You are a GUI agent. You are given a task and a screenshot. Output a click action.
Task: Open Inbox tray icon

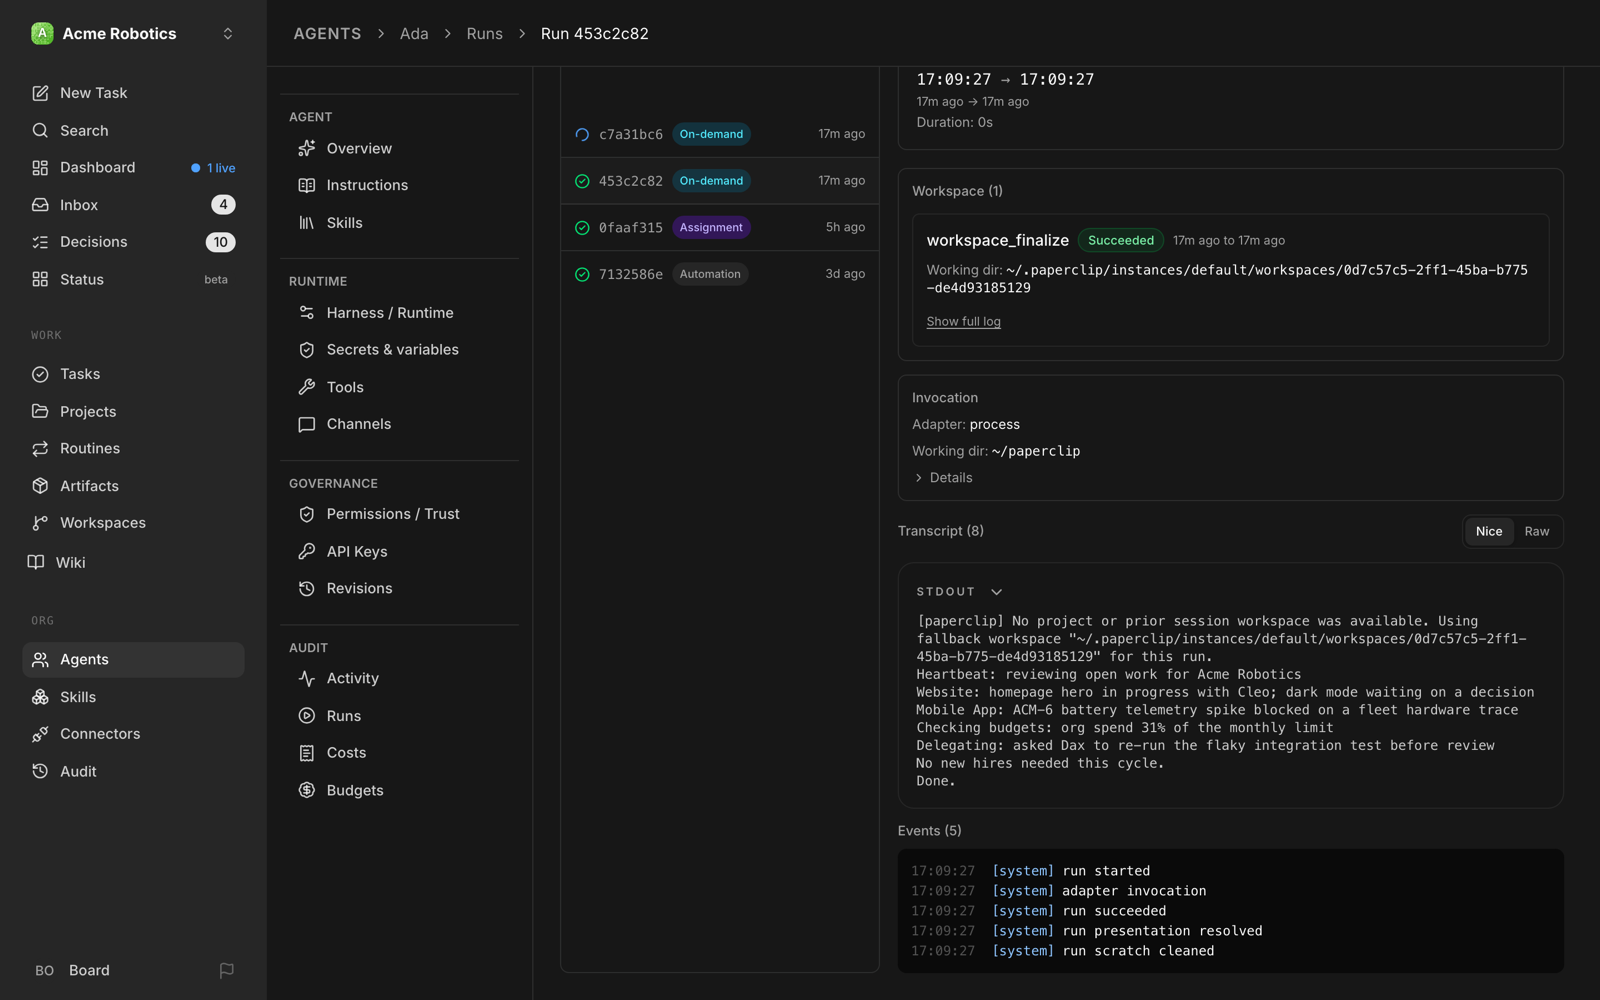pyautogui.click(x=40, y=205)
